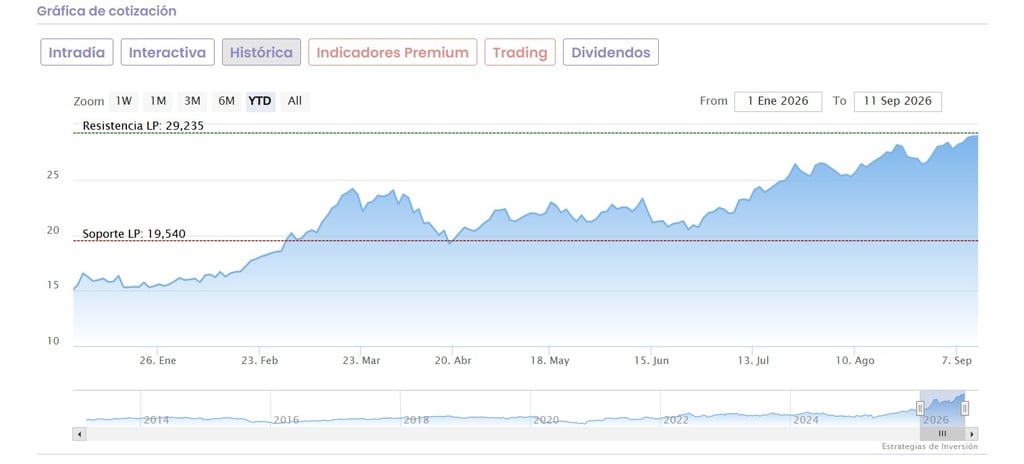Grab the left navigator range handle
Screen dimensions: 1024x464
pyautogui.click(x=920, y=408)
